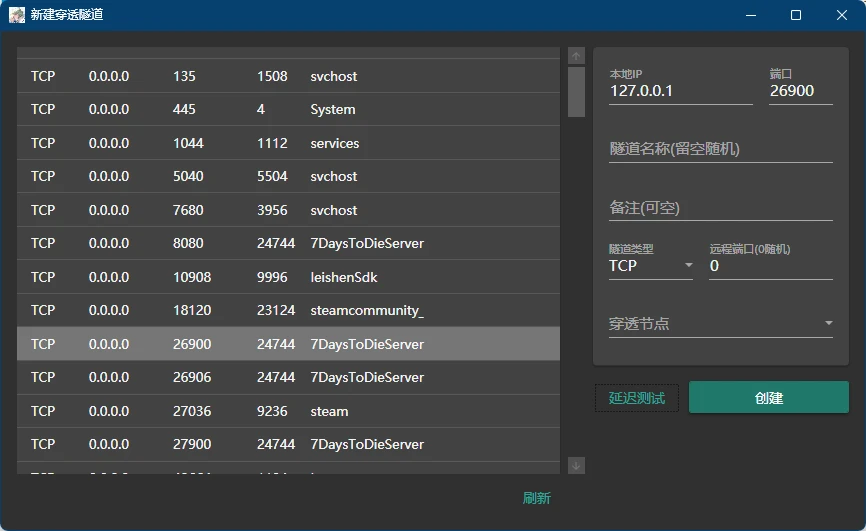Click the vertical scrollbar thumb
Screen dimensions: 866x531
[x=576, y=92]
